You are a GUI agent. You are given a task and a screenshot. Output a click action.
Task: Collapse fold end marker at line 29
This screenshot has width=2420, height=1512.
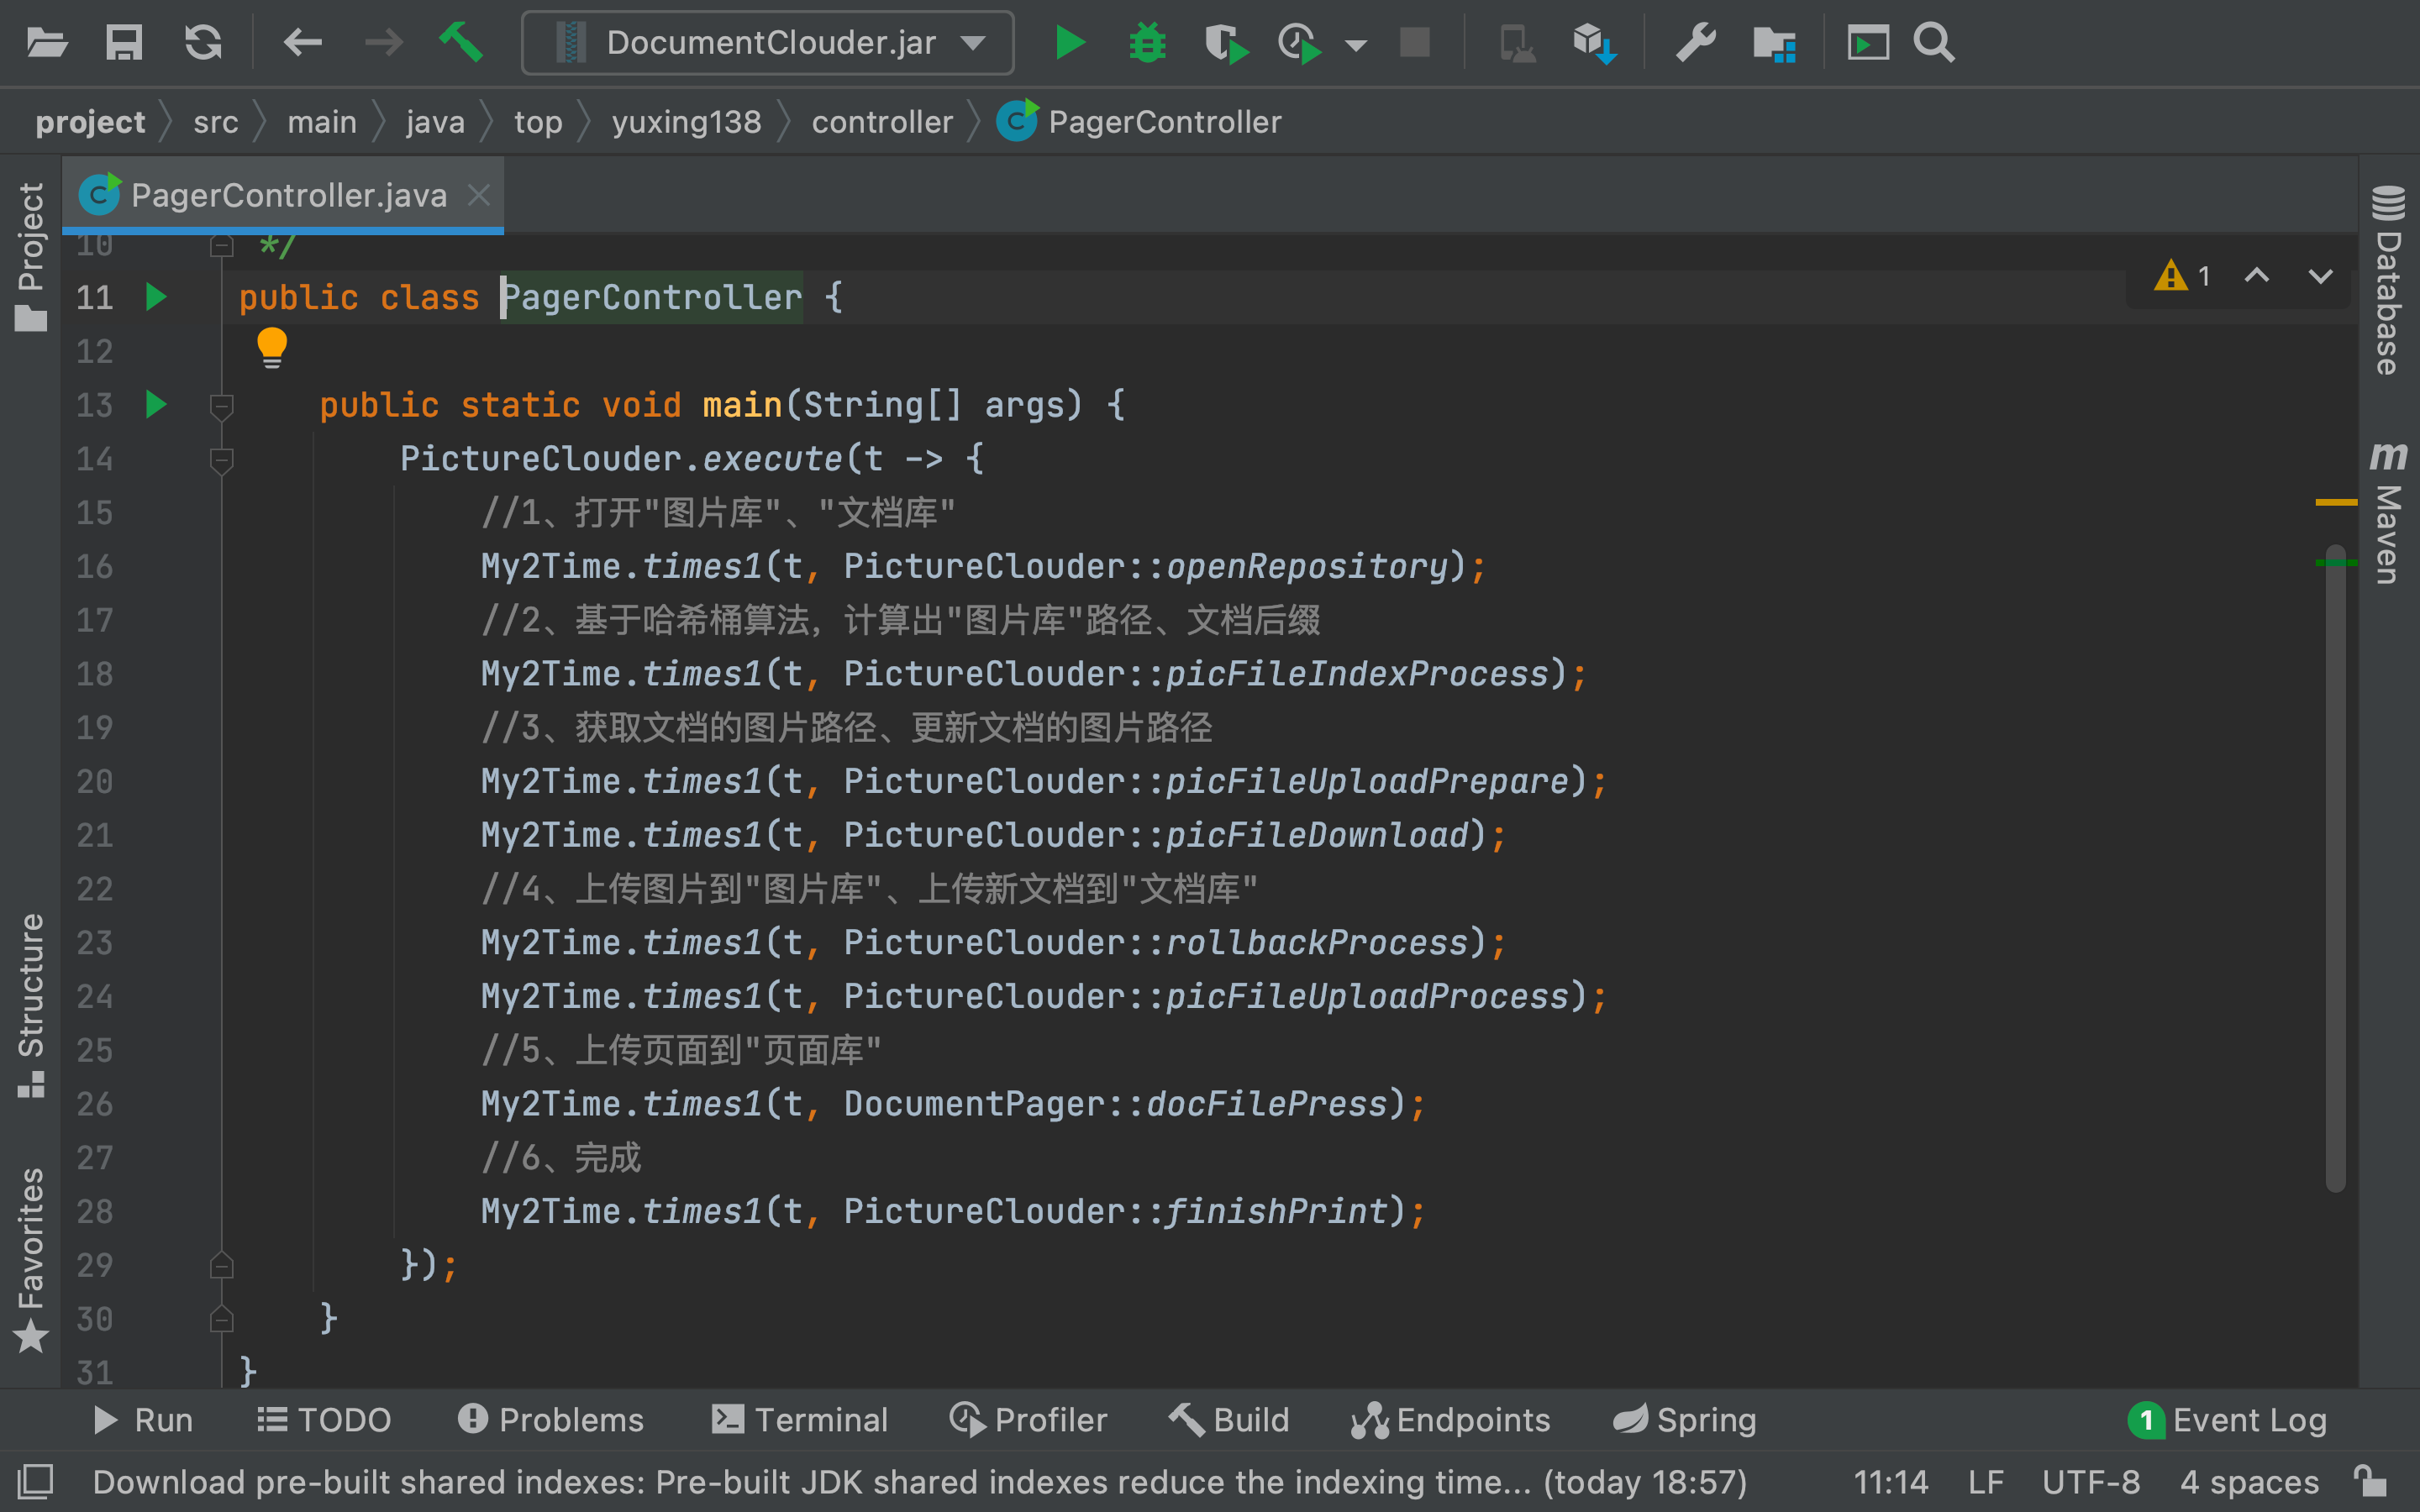click(222, 1265)
